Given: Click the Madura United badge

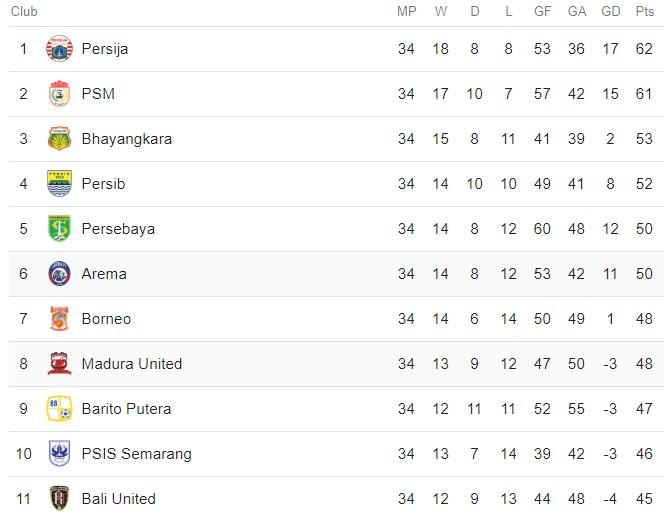Looking at the screenshot, I should click(60, 364).
